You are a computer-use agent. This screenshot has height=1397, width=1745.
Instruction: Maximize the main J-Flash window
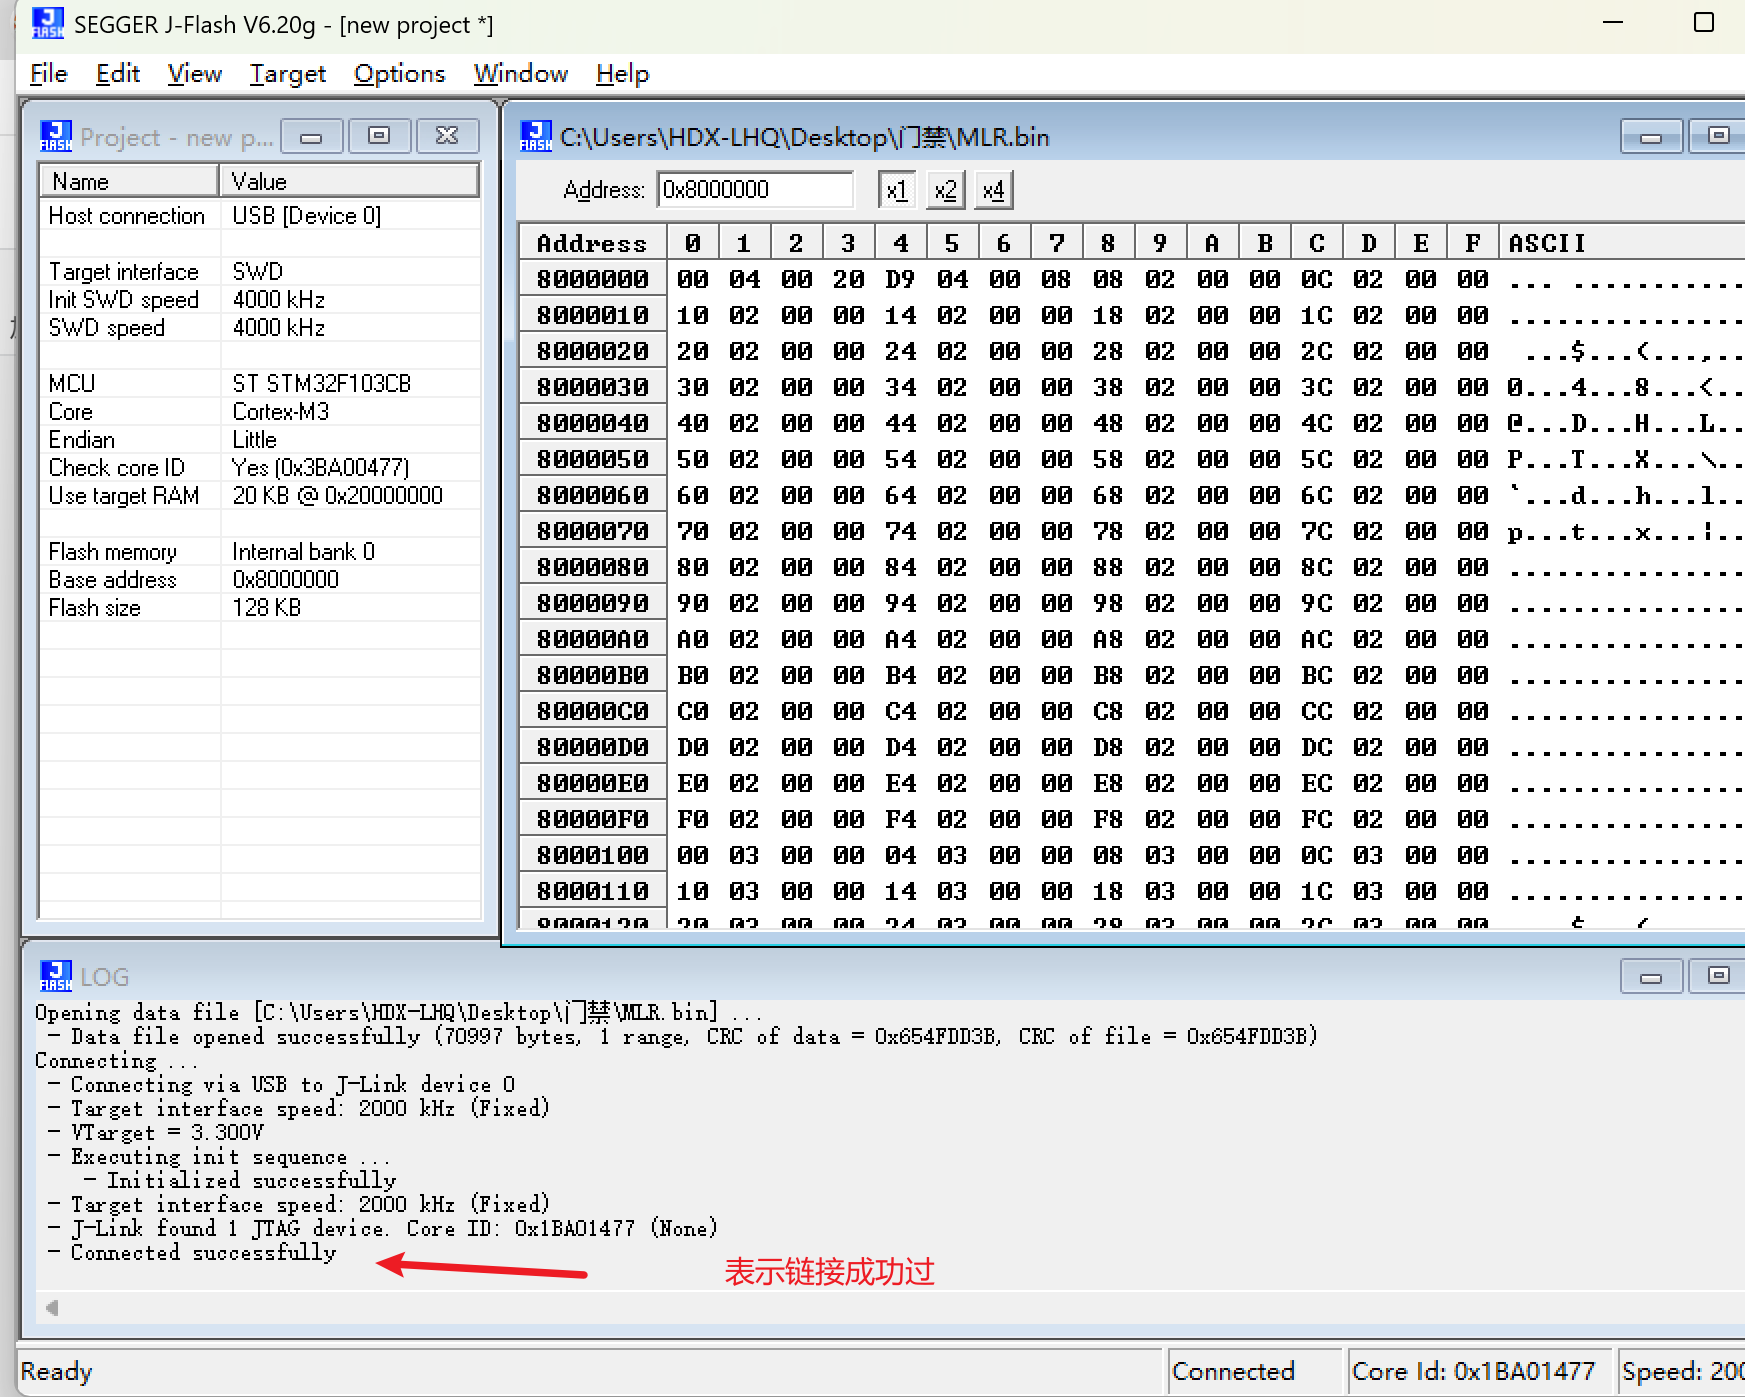(1704, 23)
